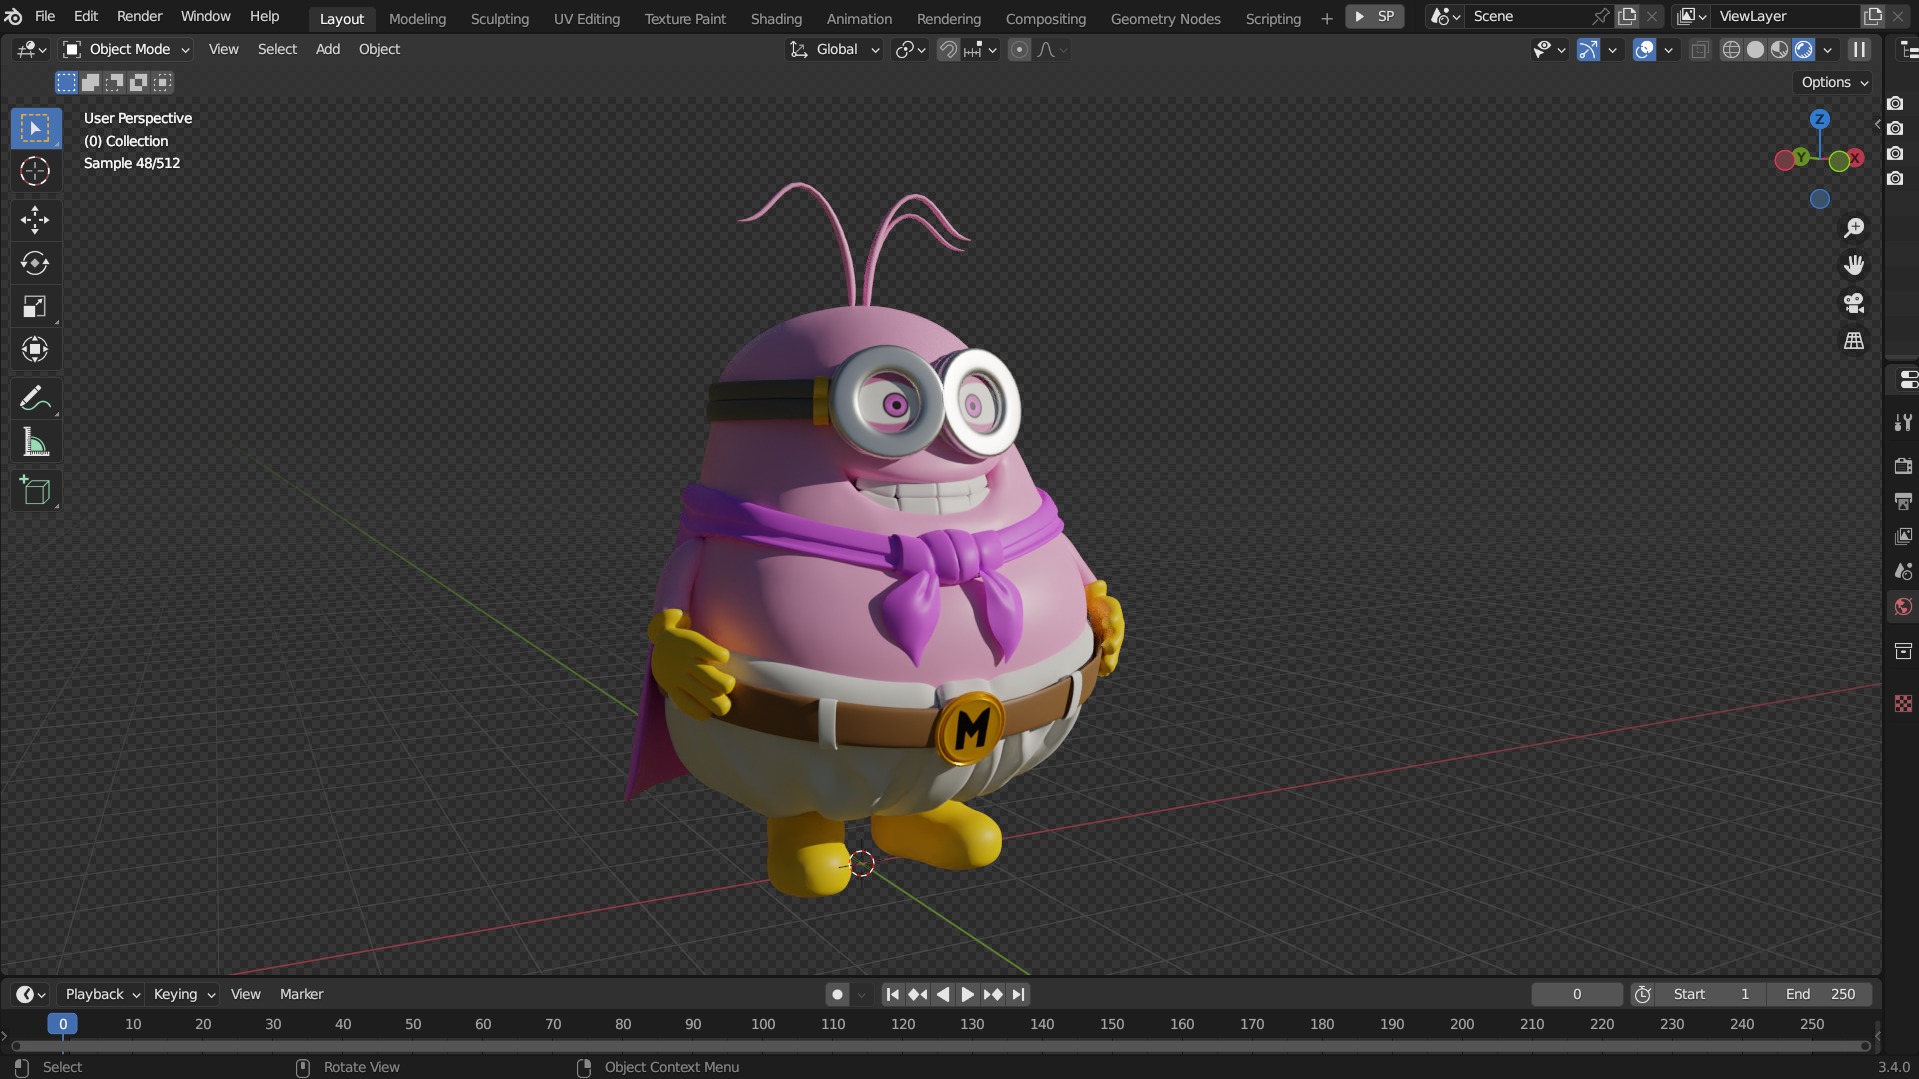Play the animation forward
The width and height of the screenshot is (1919, 1079).
click(967, 994)
